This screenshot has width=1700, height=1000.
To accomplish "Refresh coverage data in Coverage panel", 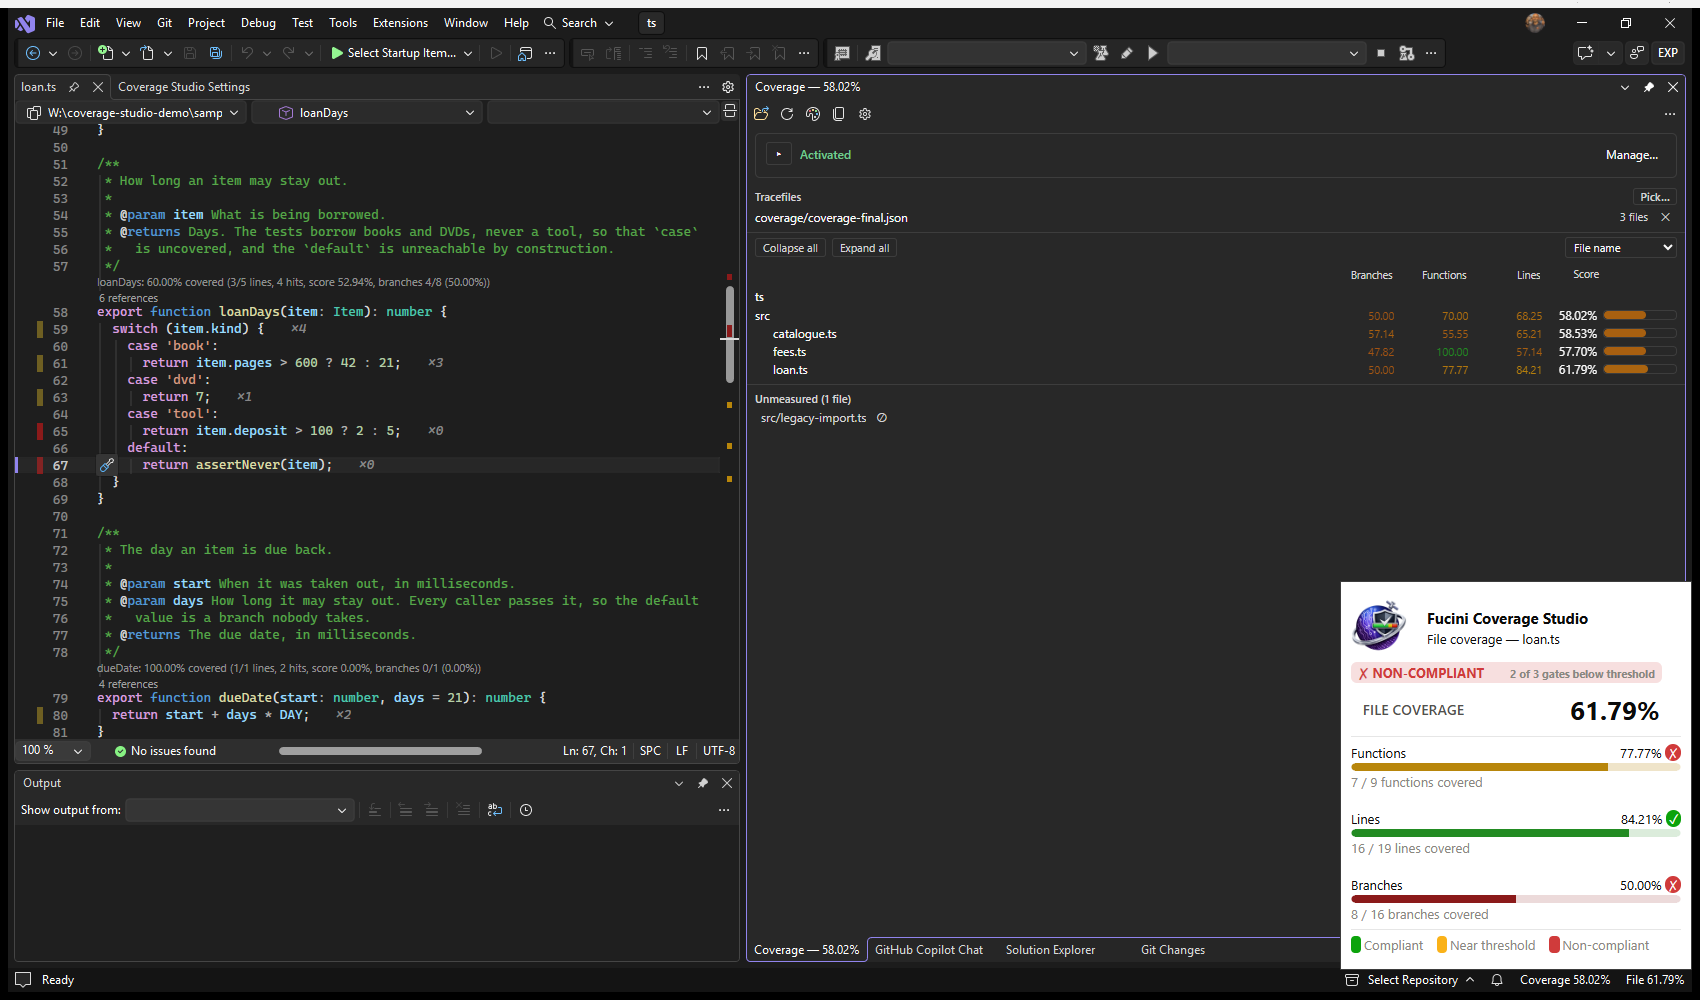I will click(x=787, y=114).
